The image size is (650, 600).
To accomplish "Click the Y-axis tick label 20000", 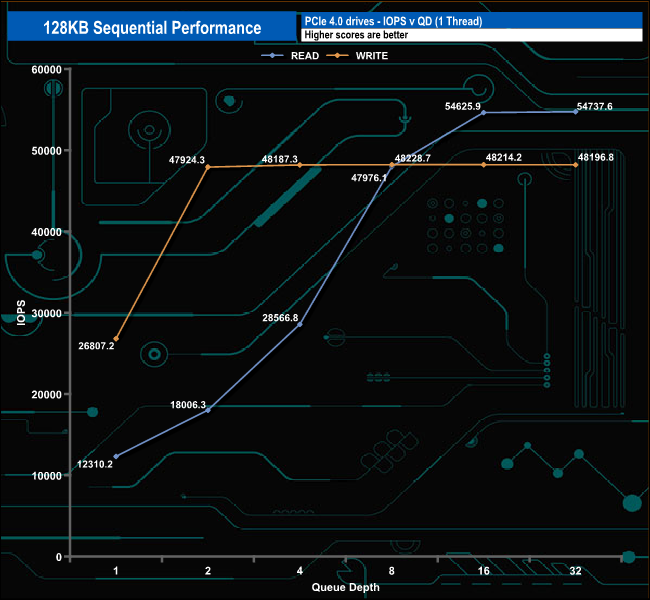I will pyautogui.click(x=46, y=395).
